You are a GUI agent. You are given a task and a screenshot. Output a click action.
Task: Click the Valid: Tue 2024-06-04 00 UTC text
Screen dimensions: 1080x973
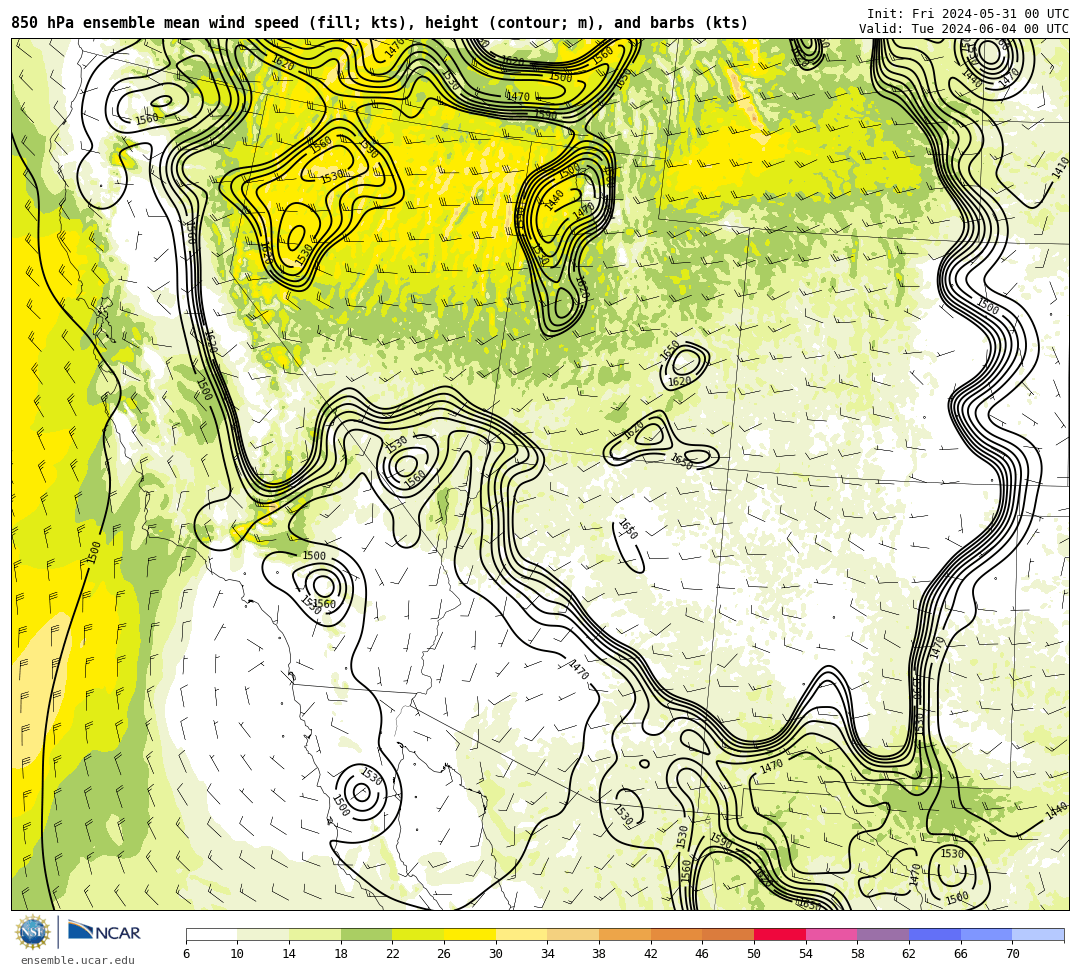click(964, 28)
